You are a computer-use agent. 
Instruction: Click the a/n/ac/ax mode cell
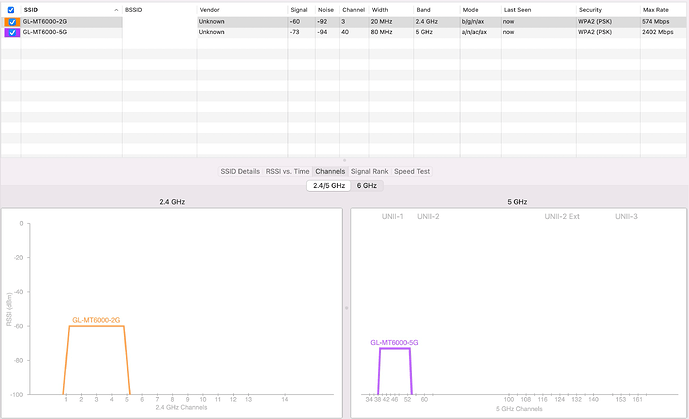pyautogui.click(x=474, y=32)
